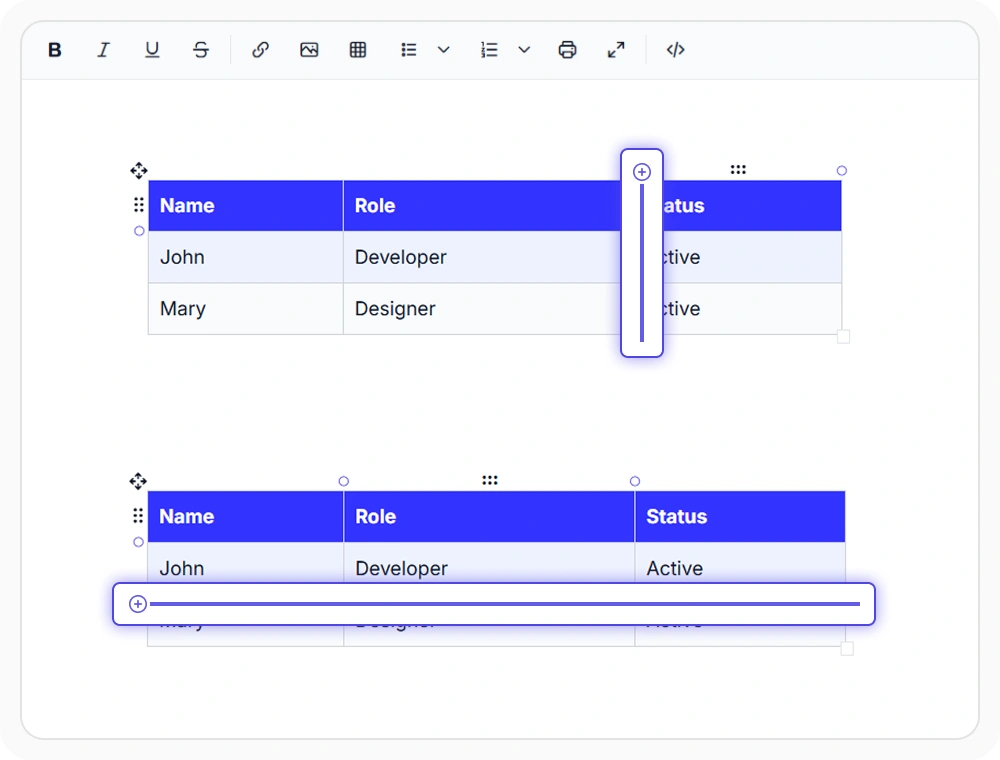Print the document
The width and height of the screenshot is (1000, 760).
click(x=568, y=50)
